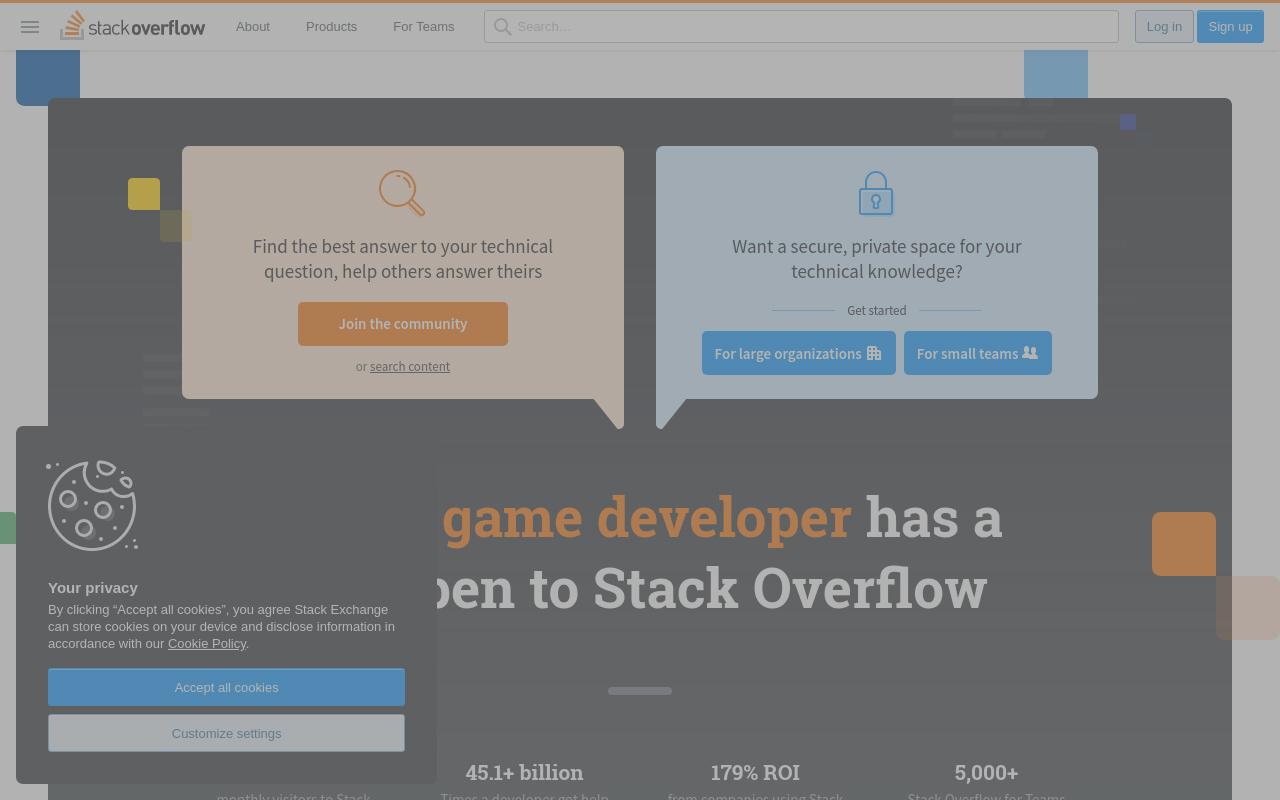1280x800 pixels.
Task: Click the '45.1+ billion' statistic
Action: tap(524, 773)
